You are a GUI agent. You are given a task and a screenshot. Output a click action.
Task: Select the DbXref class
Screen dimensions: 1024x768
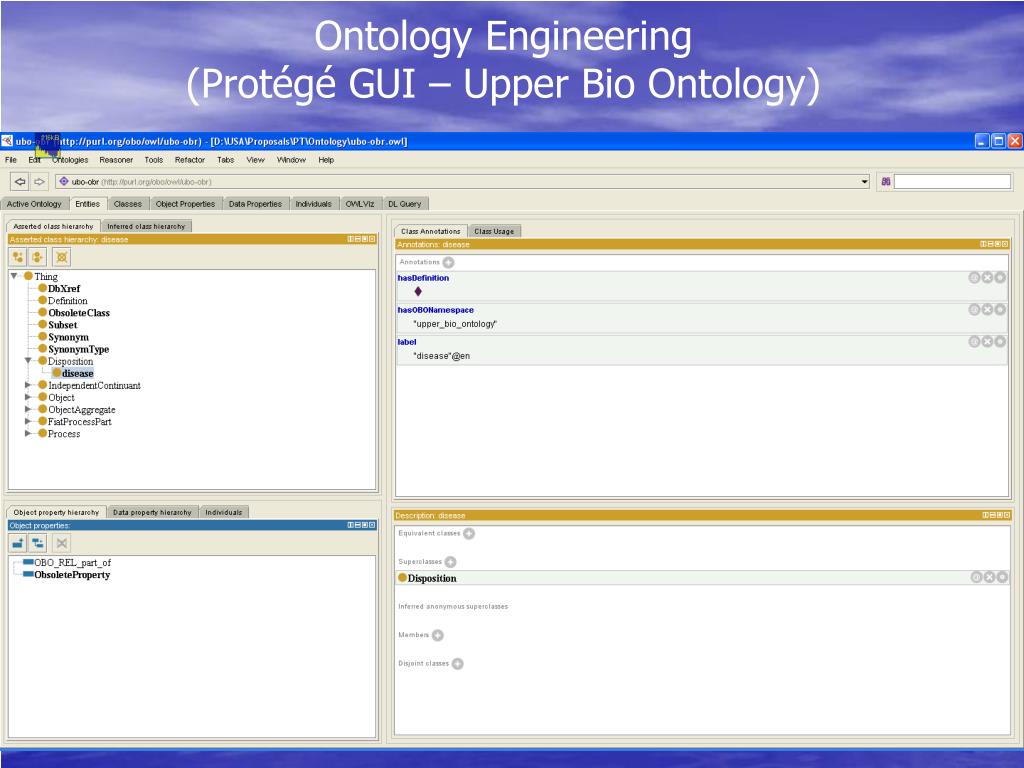coord(64,289)
